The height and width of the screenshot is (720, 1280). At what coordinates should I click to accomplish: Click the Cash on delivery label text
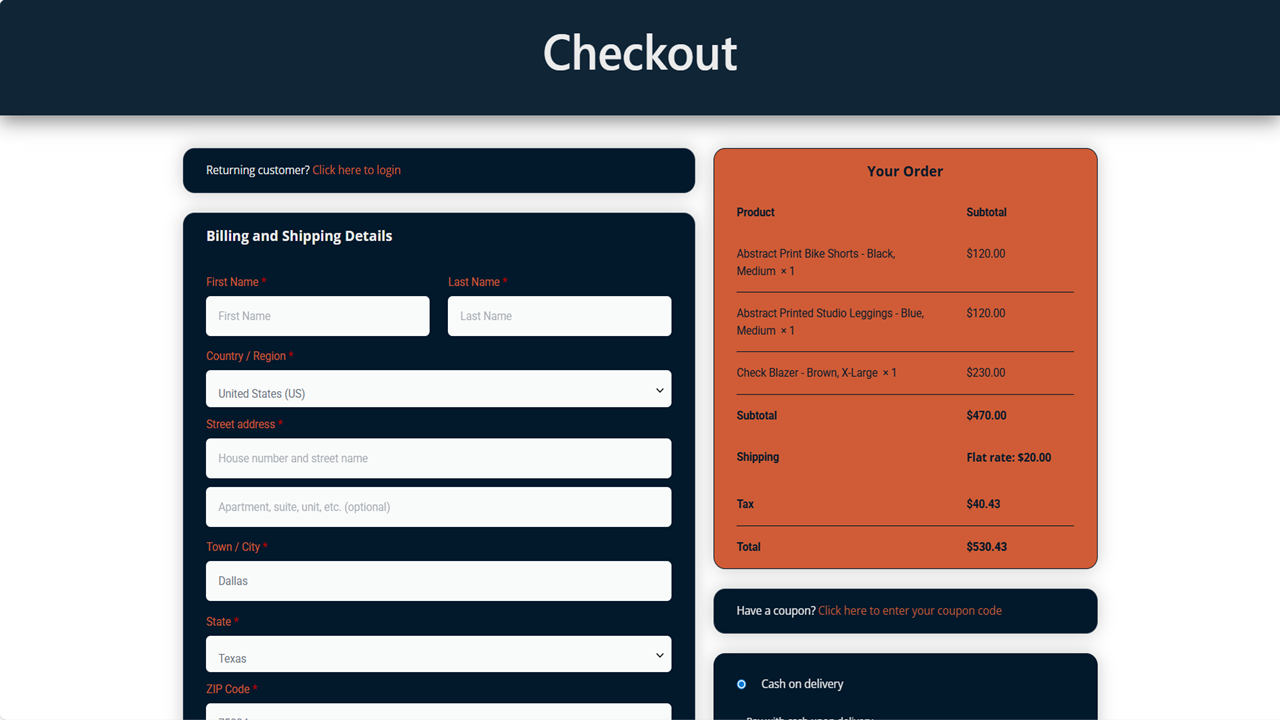(x=802, y=684)
